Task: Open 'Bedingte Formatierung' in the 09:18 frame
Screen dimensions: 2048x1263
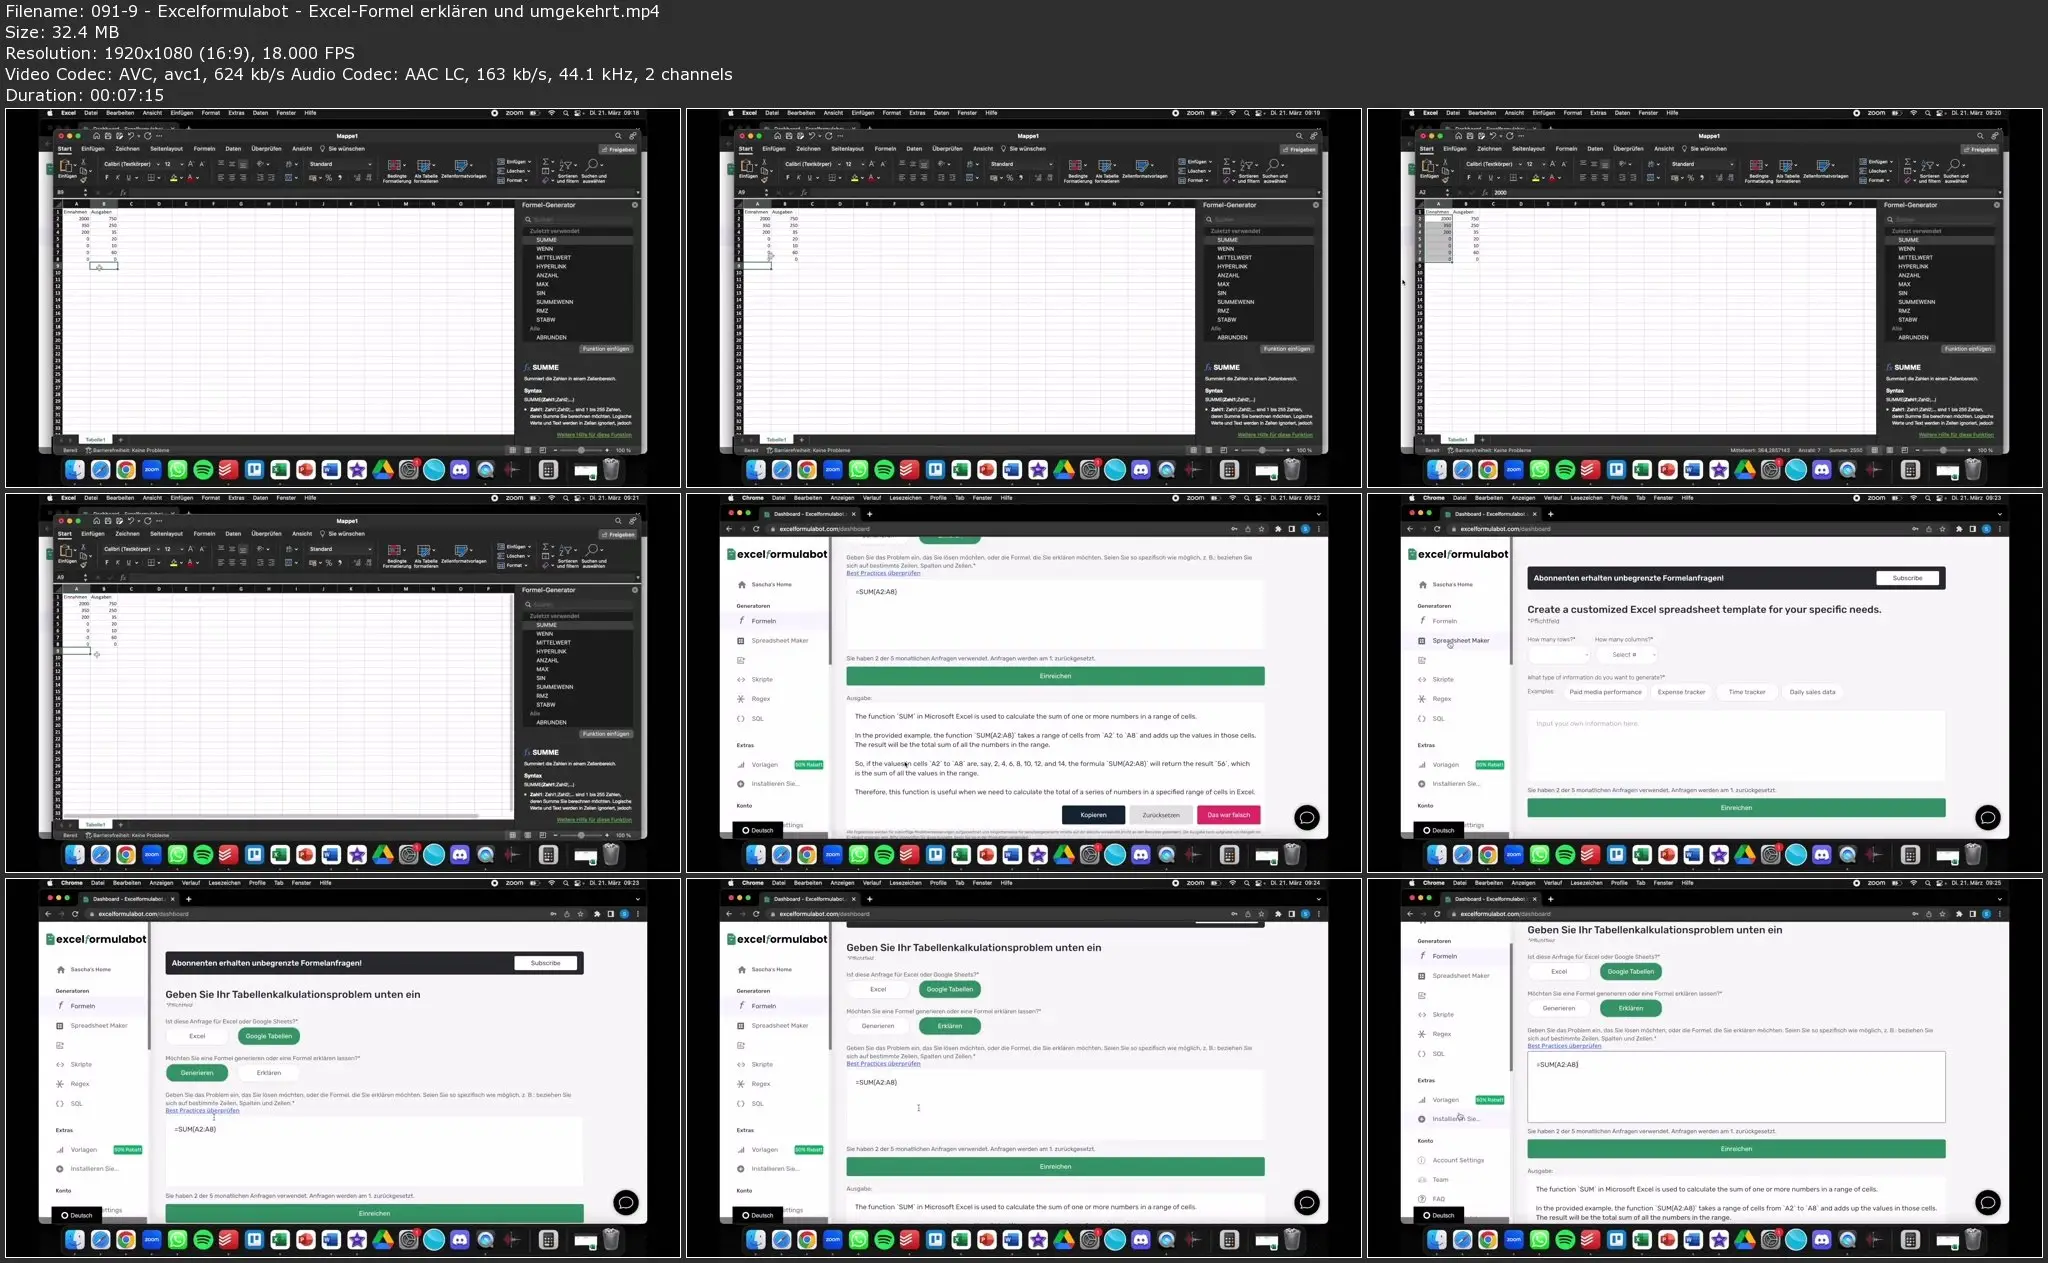Action: [397, 170]
